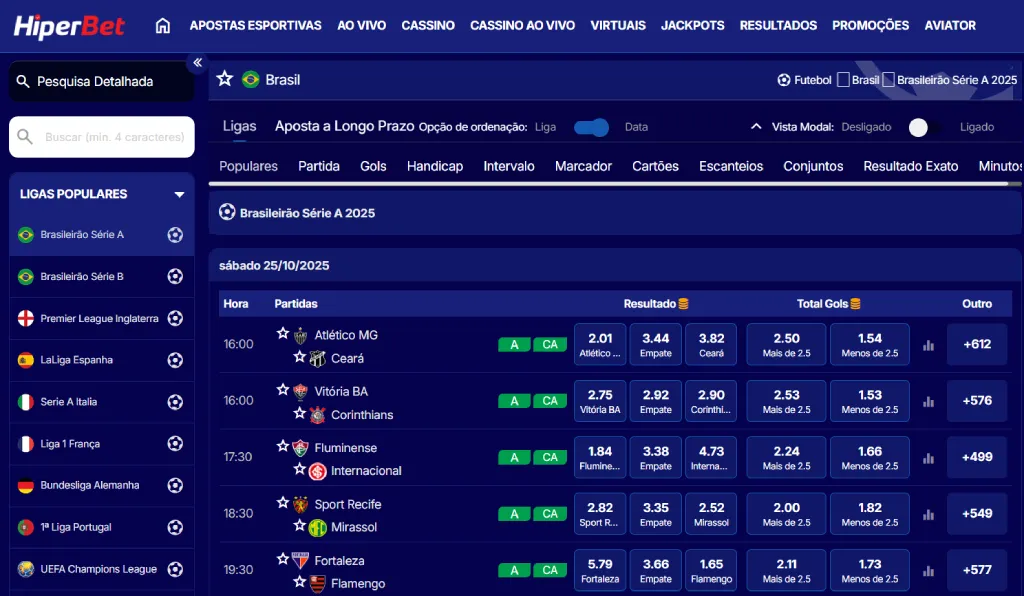The height and width of the screenshot is (596, 1024).
Task: Favorite Sport Recife with star
Action: (283, 503)
